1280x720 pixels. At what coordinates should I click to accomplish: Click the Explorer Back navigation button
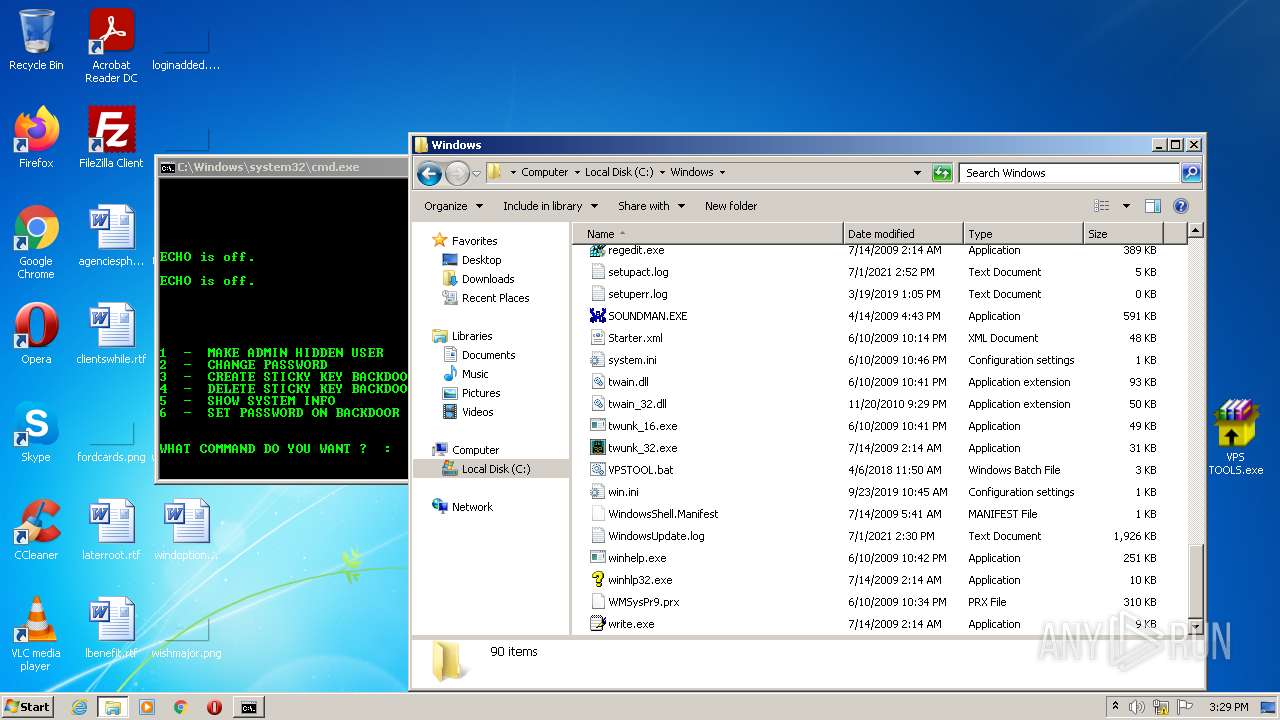pos(429,173)
